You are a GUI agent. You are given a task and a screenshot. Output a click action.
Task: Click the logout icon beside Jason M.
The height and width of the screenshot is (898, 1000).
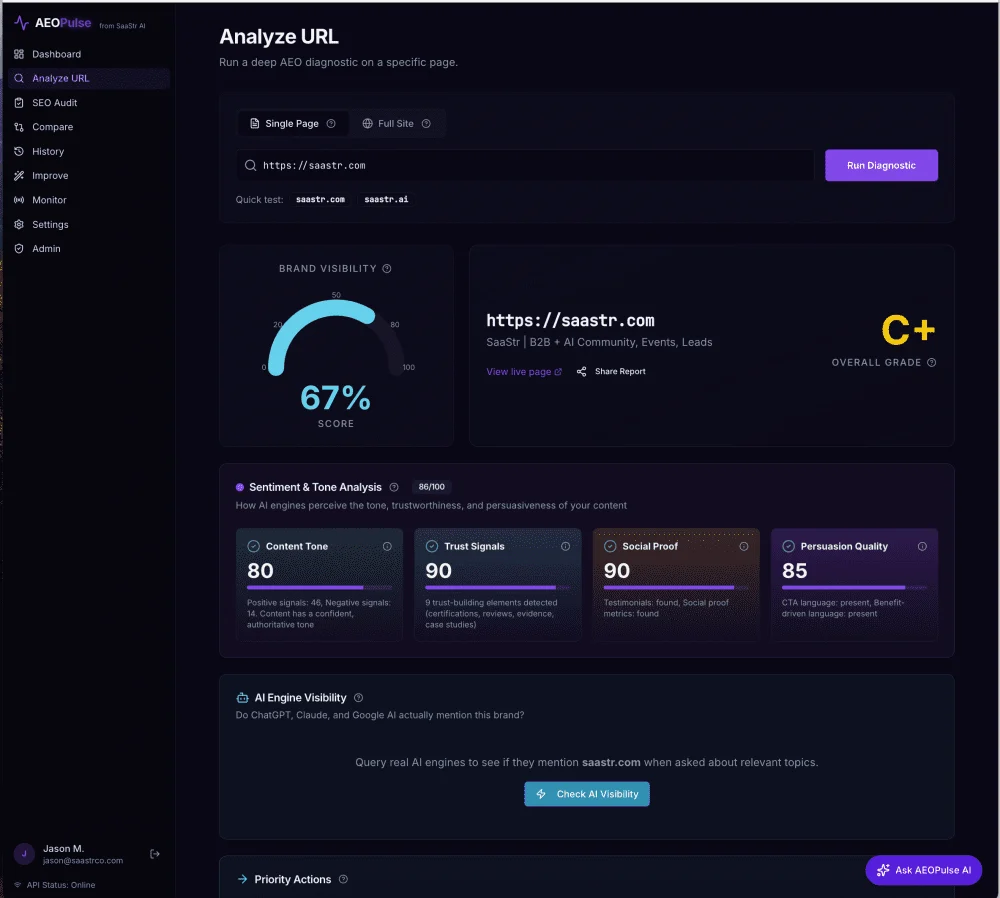[155, 854]
